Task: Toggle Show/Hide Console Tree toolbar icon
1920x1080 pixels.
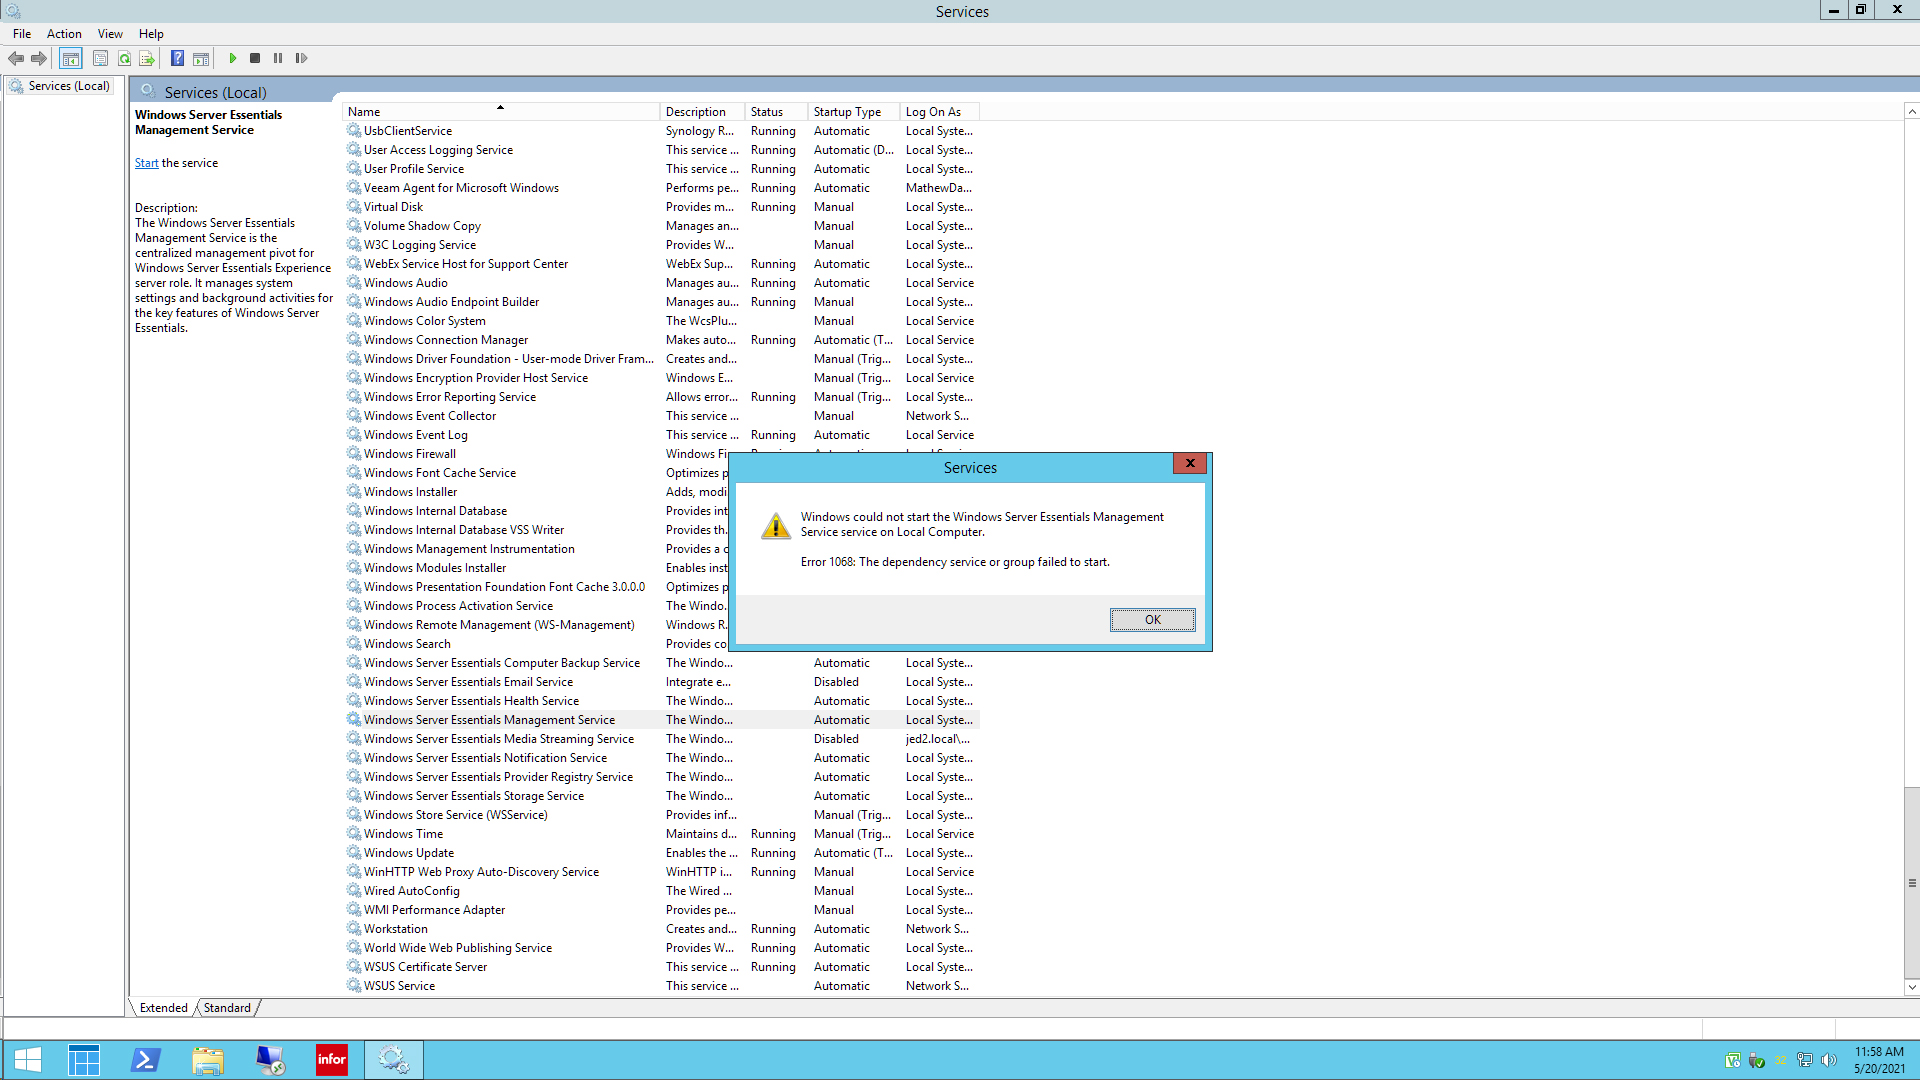Action: (x=70, y=58)
